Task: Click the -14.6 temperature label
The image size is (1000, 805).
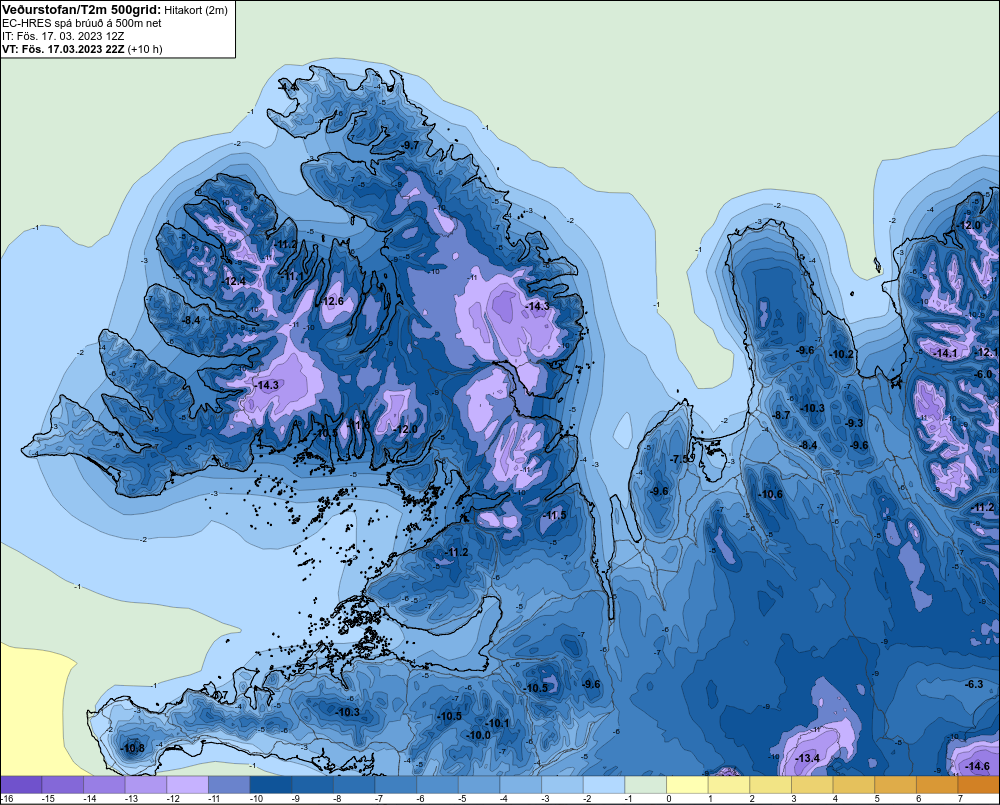Action: 978,766
